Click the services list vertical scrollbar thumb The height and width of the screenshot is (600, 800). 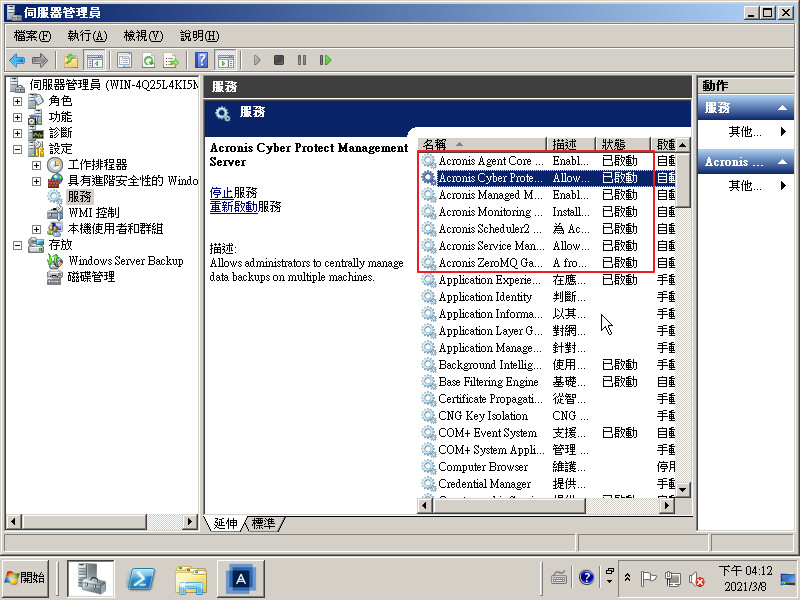(683, 180)
